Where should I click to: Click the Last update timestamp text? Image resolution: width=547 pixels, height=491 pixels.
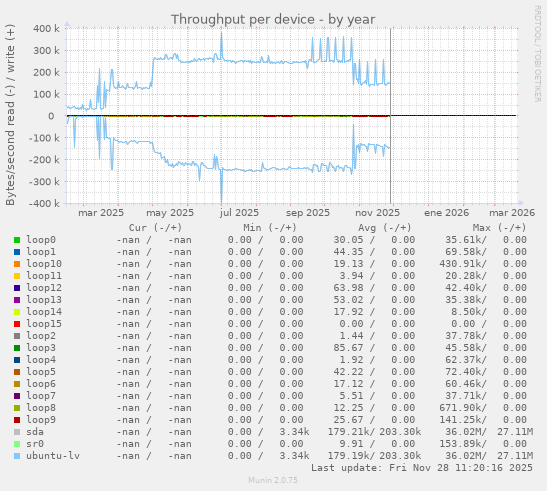tap(422, 468)
